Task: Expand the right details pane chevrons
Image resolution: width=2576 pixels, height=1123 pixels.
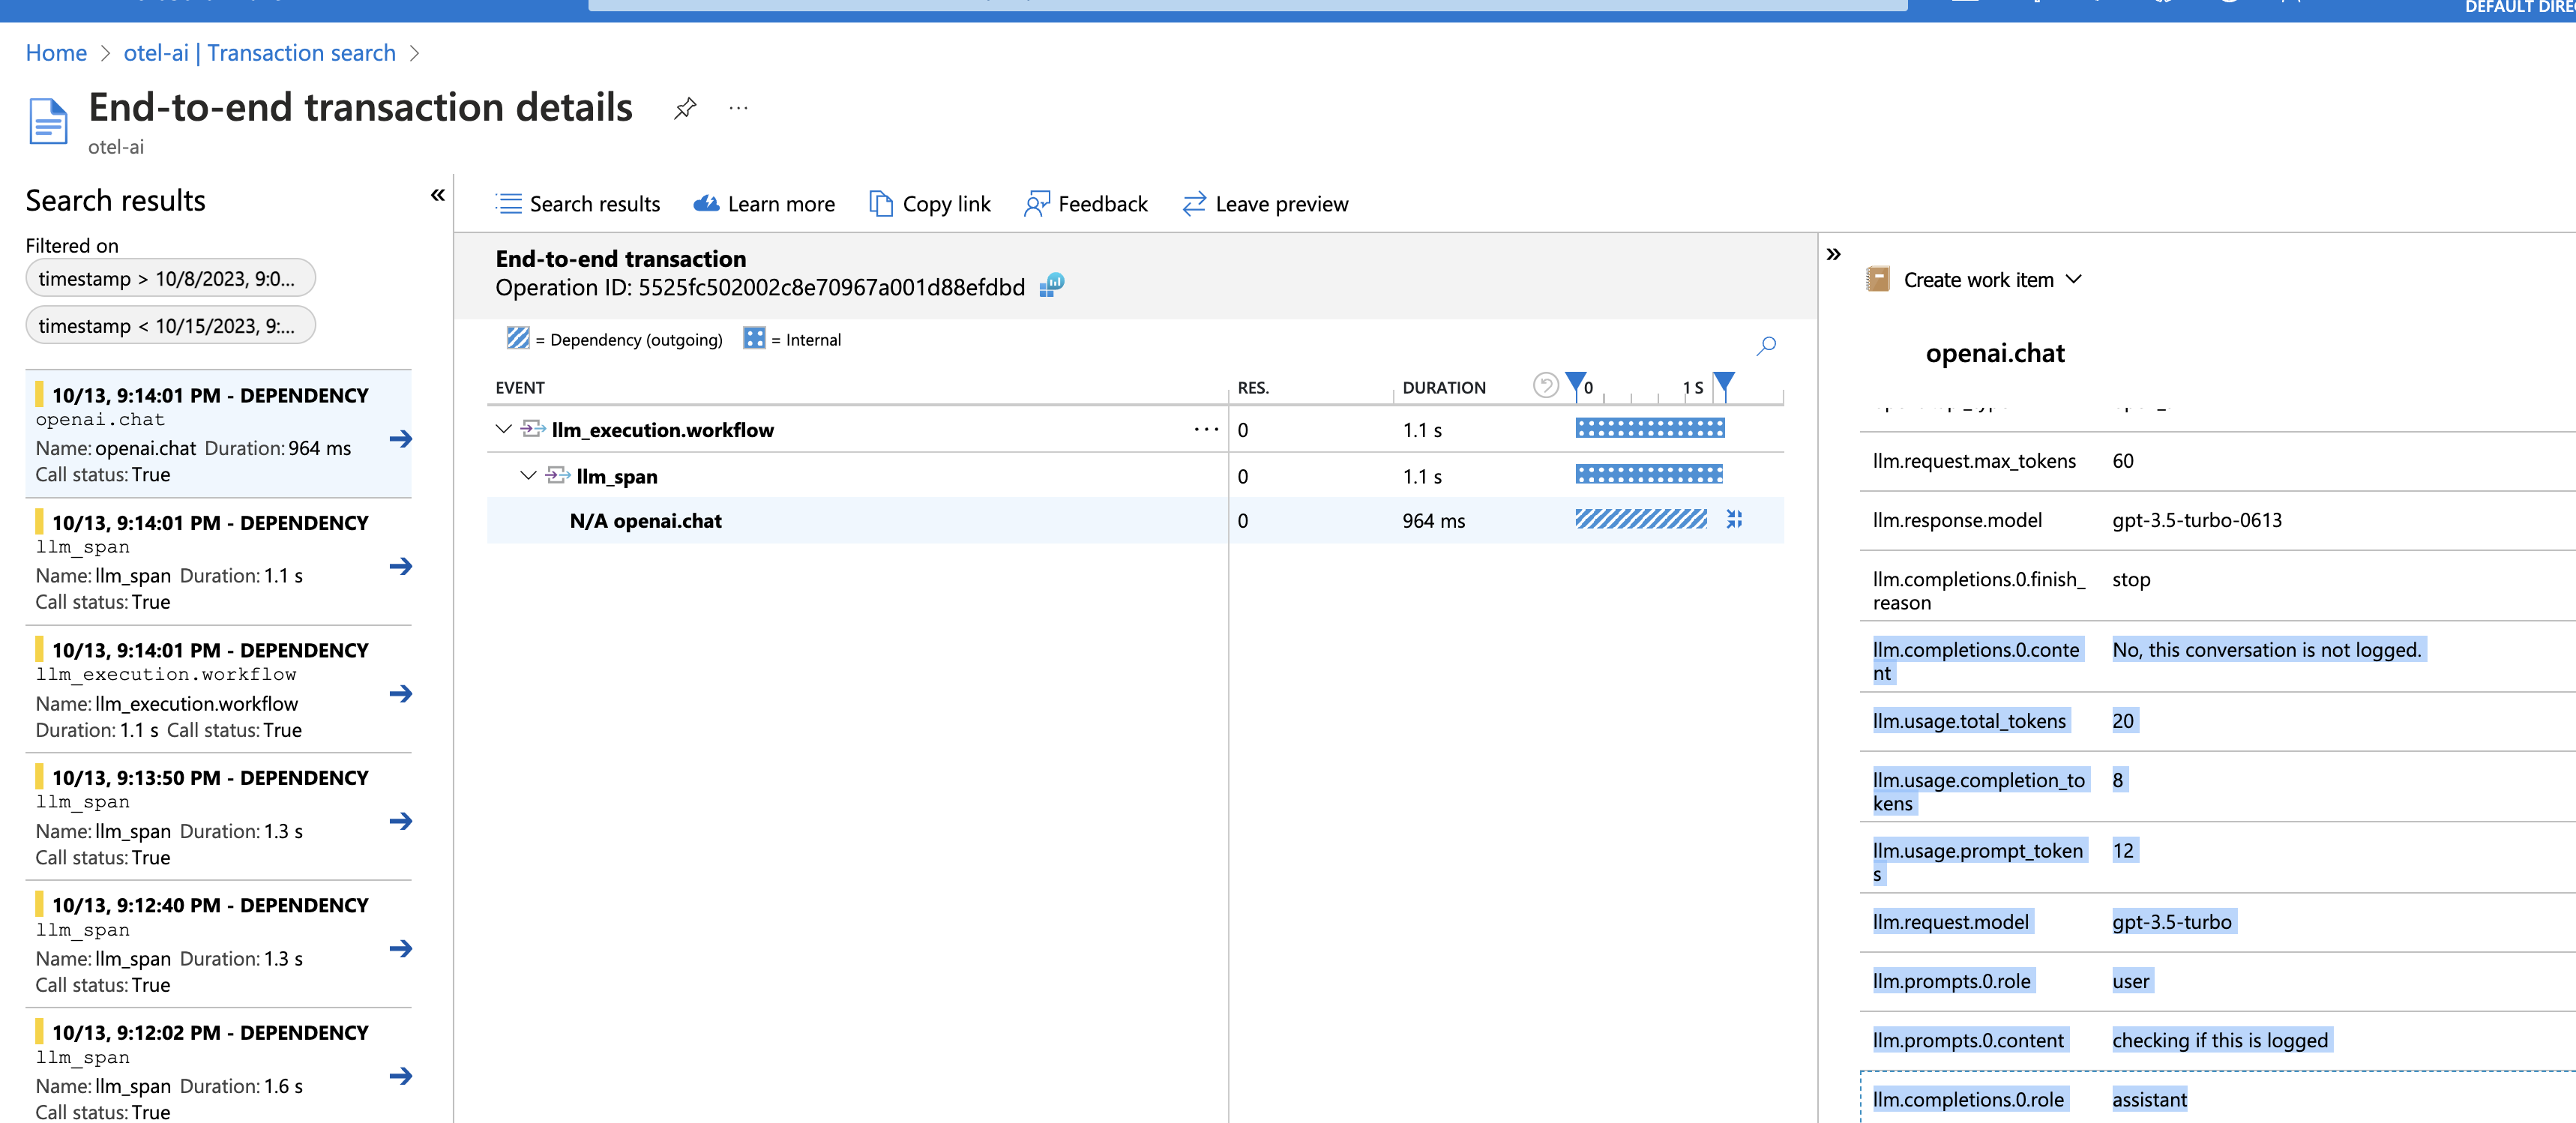Action: tap(1834, 253)
